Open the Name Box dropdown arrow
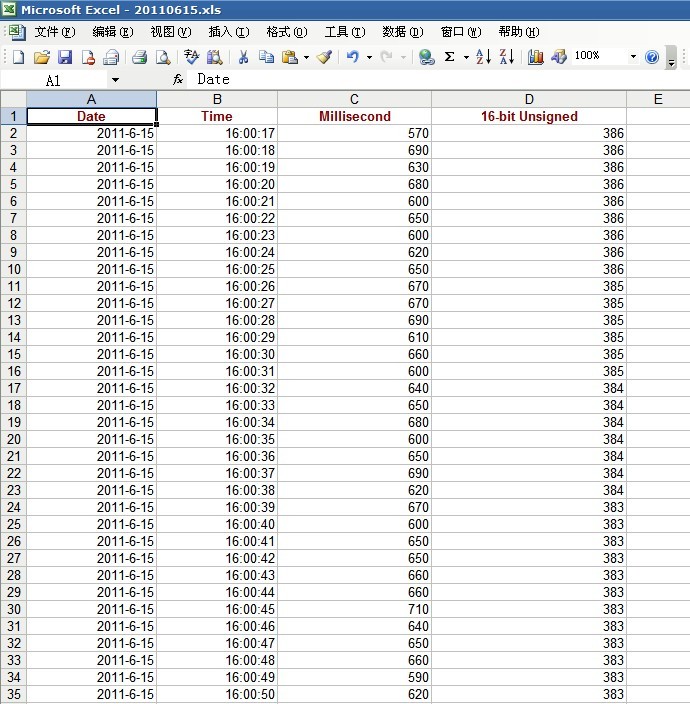The width and height of the screenshot is (690, 704). pyautogui.click(x=115, y=80)
